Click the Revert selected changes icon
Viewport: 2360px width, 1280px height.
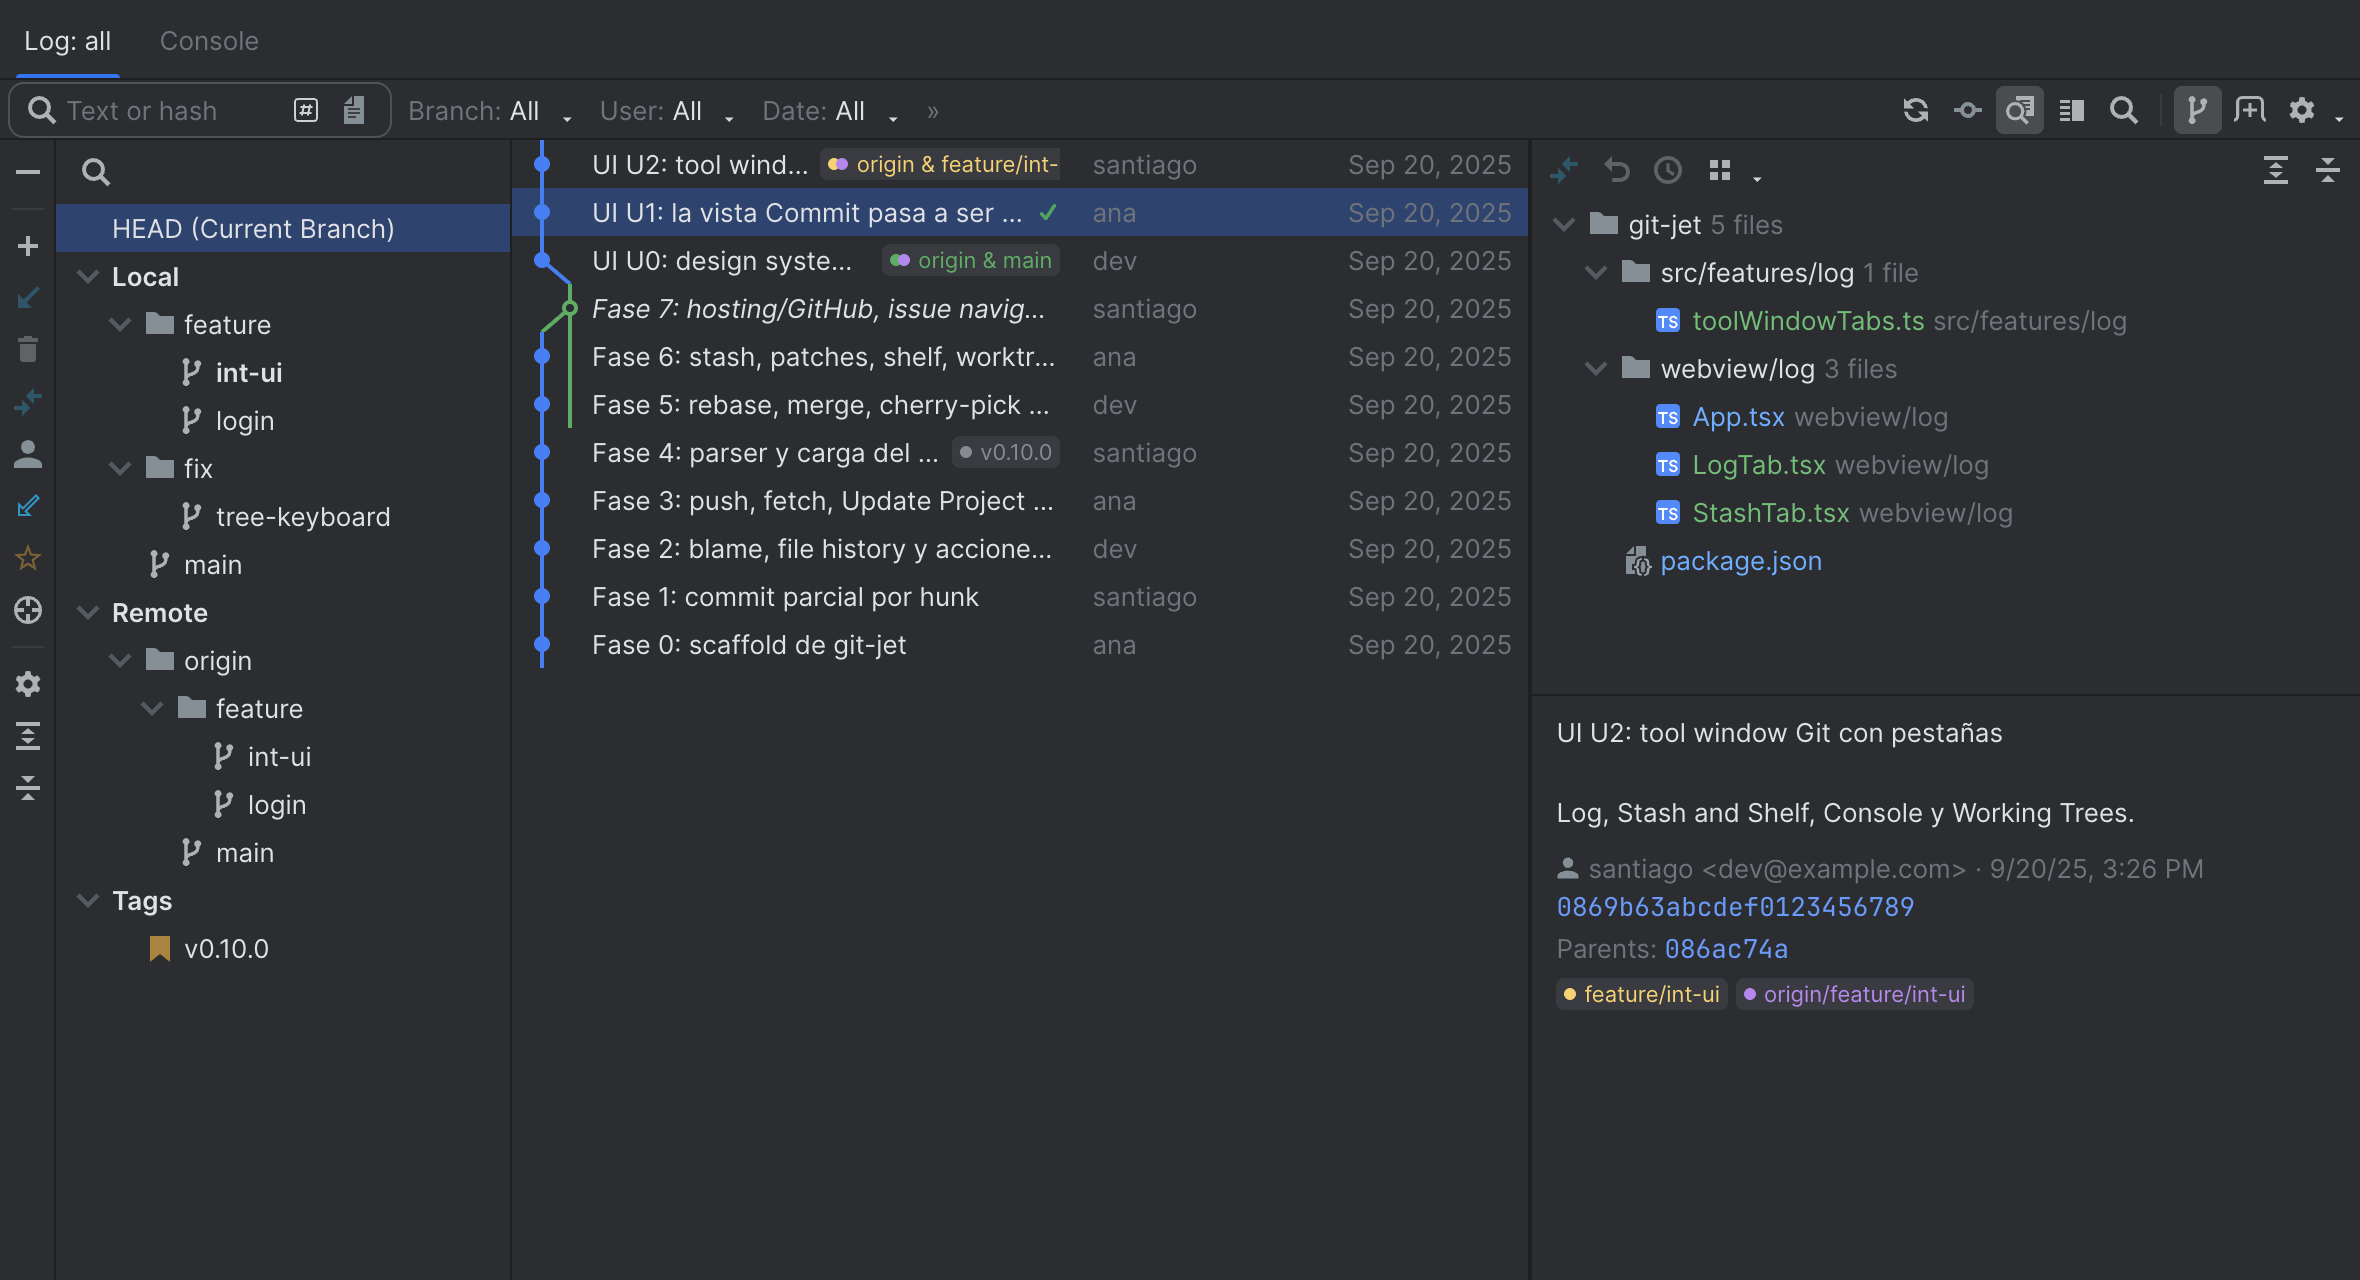(x=1616, y=170)
